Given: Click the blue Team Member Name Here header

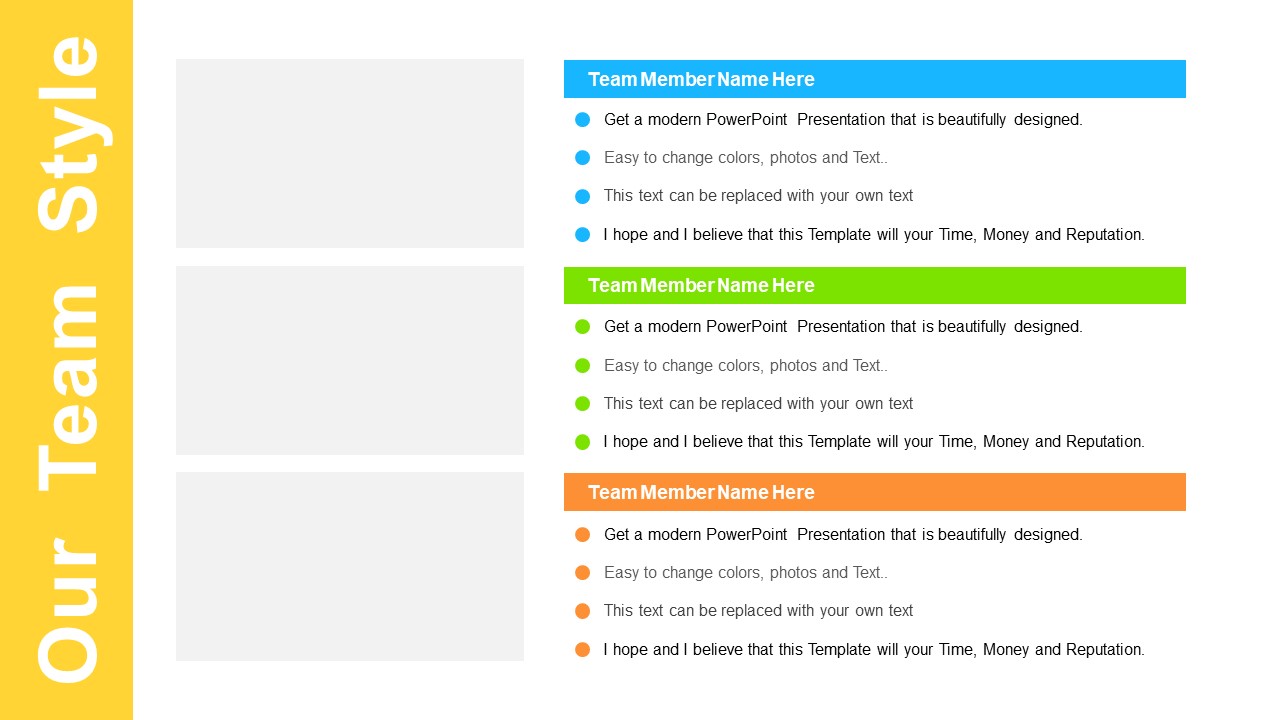Looking at the screenshot, I should 875,79.
